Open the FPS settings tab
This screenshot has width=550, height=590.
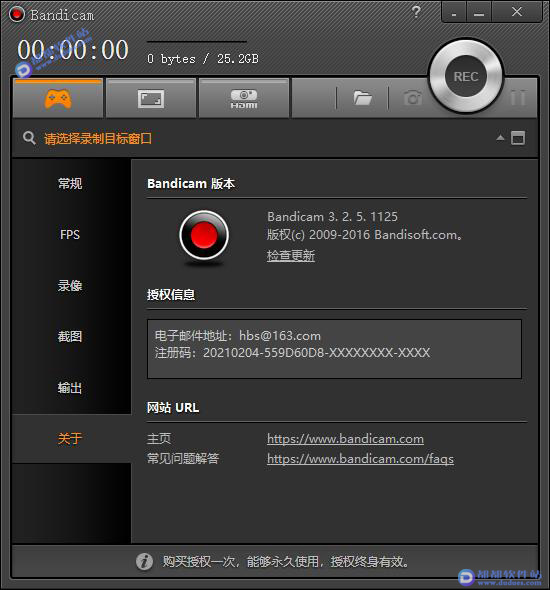70,234
